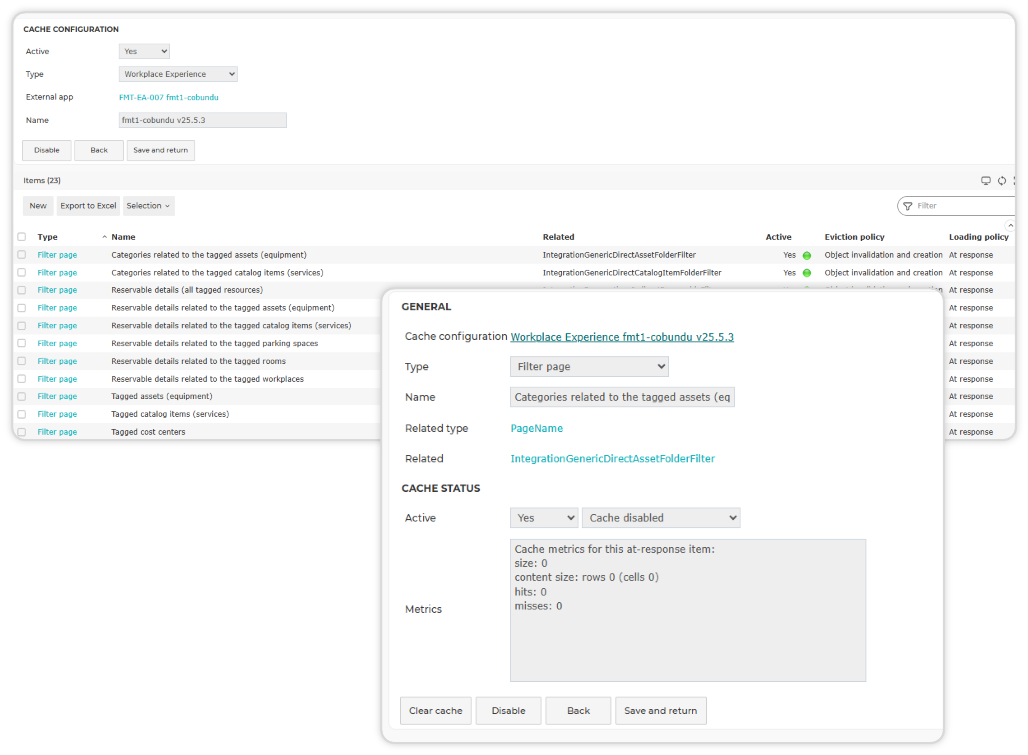Tick the checkbox for the tagged rooms row
The image size is (1028, 755).
[22, 361]
